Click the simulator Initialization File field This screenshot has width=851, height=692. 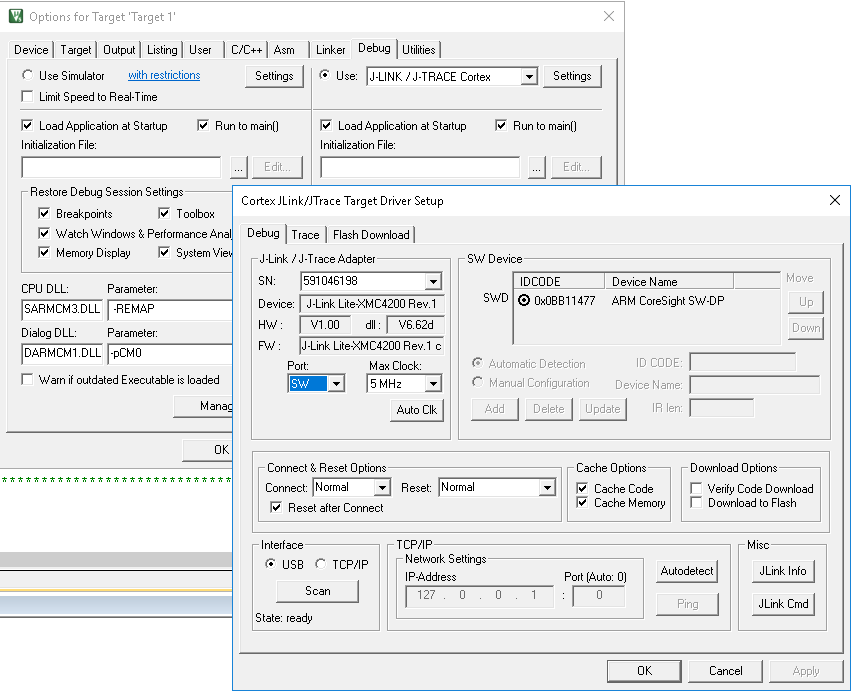point(121,167)
